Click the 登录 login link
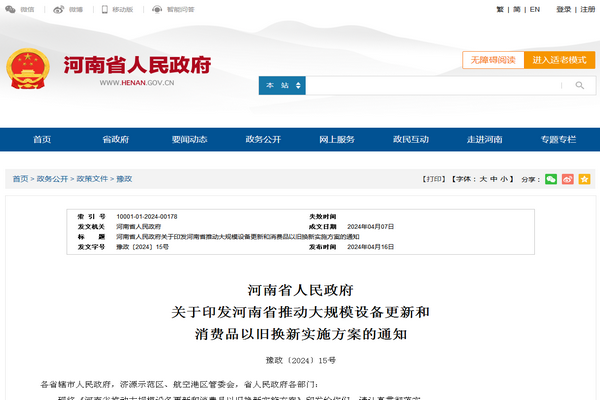 pyautogui.click(x=563, y=9)
